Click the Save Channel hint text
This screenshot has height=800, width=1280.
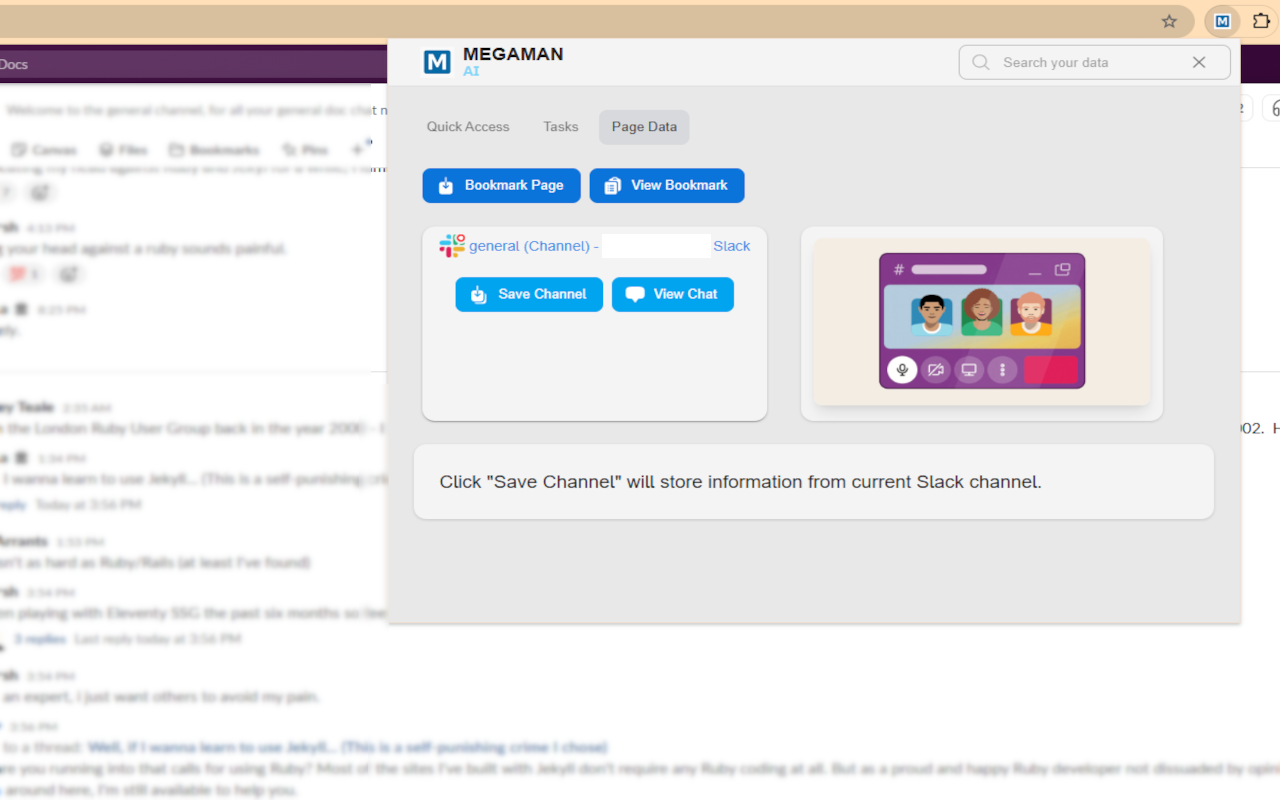(x=740, y=482)
